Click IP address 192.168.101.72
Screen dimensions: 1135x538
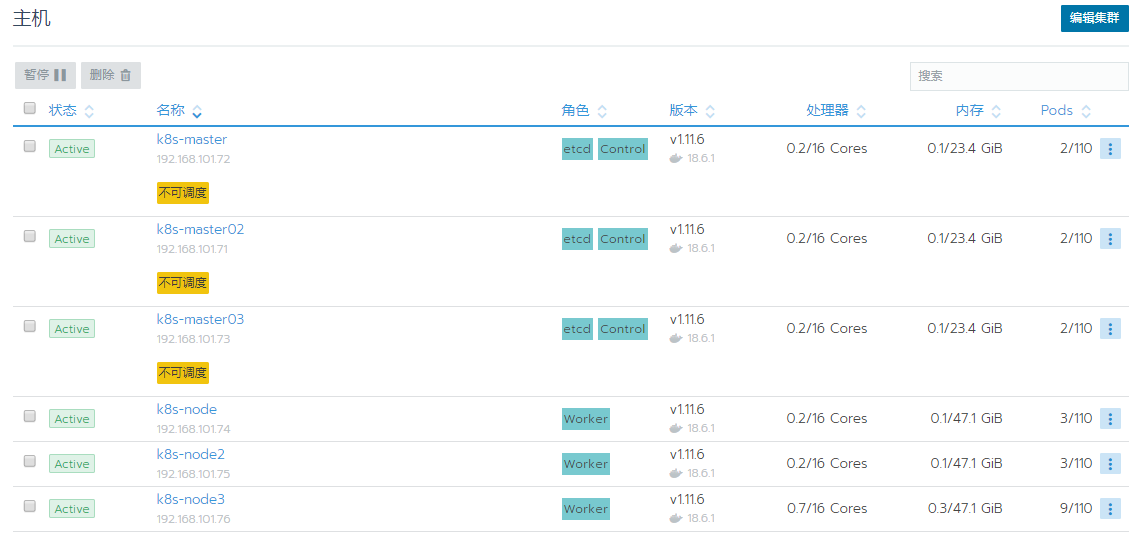193,159
